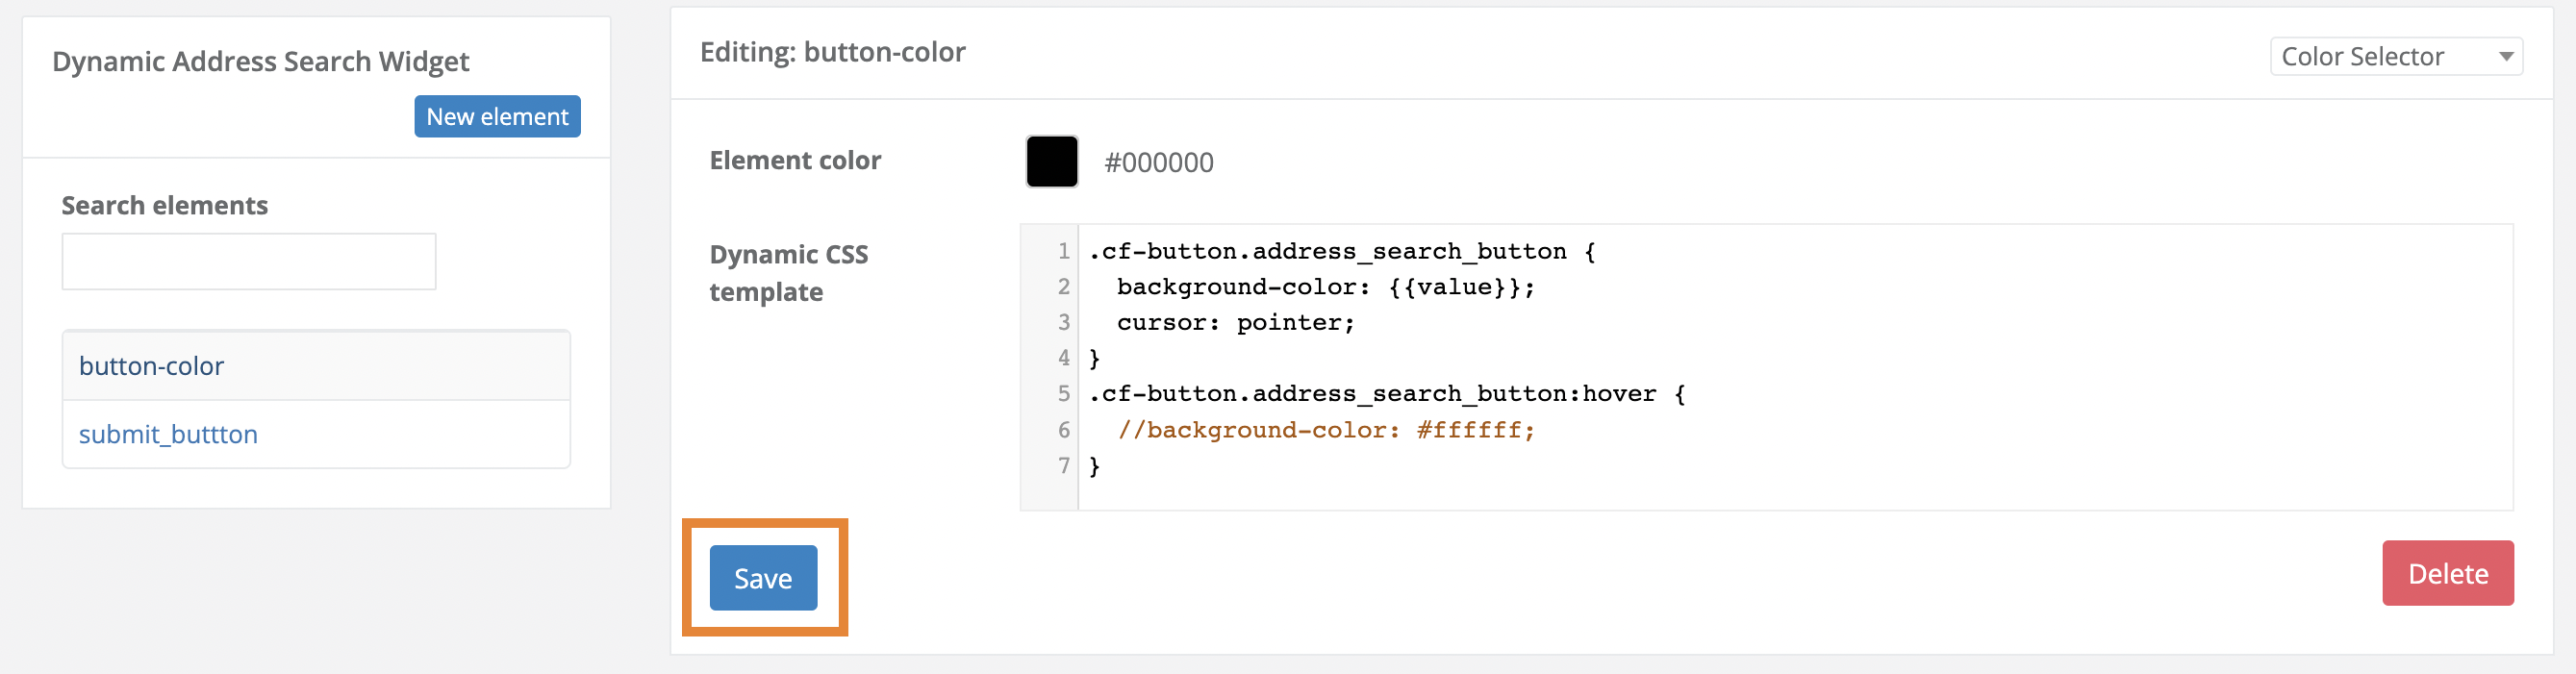Click the Dynamic CSS template label
Viewport: 2576px width, 674px height.
(789, 272)
